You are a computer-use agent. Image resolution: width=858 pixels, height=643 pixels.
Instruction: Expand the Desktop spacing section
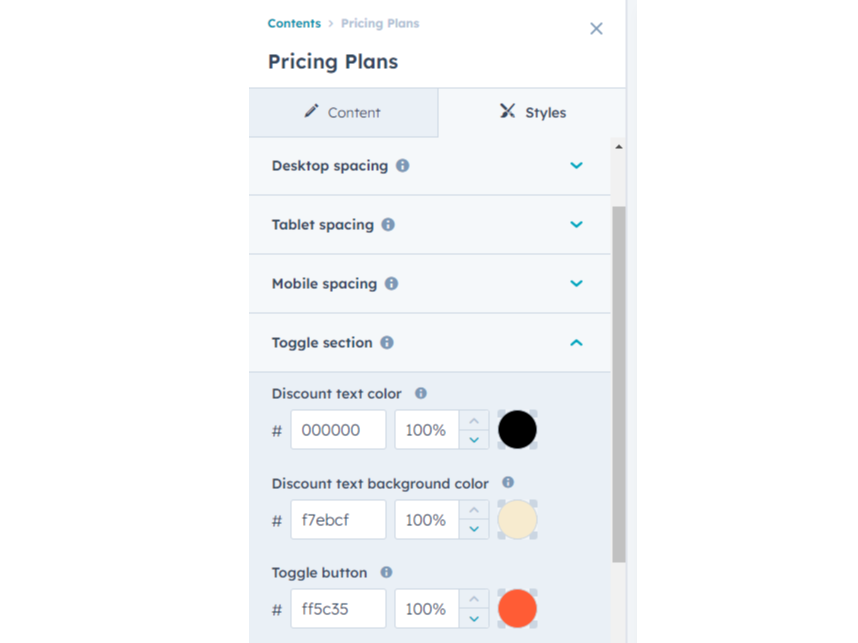576,166
